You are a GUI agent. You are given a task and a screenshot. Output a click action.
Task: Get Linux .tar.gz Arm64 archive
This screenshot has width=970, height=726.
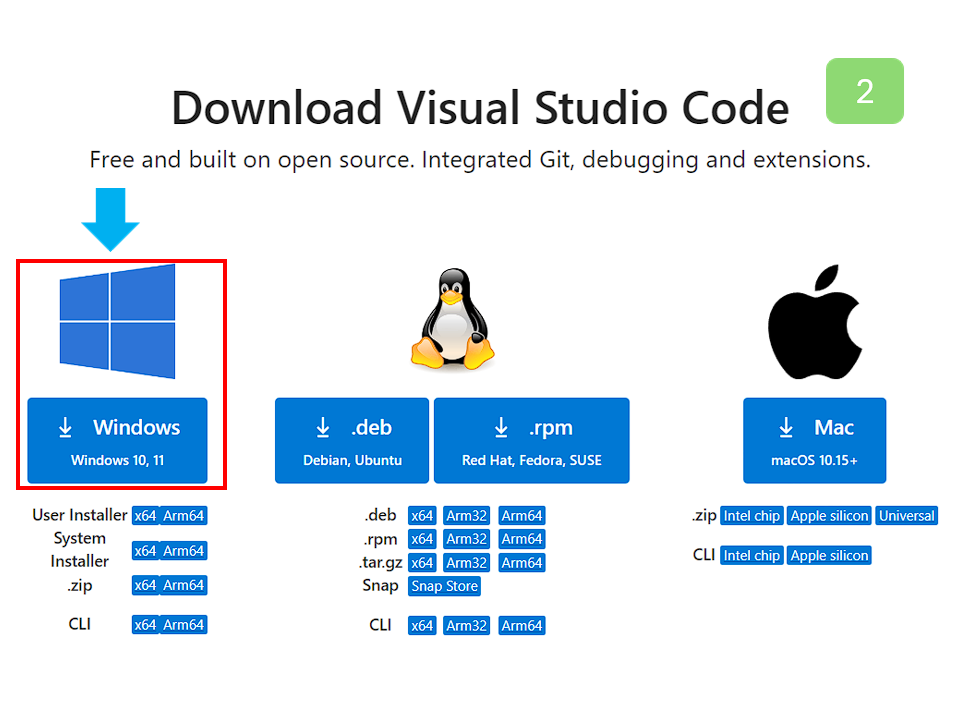click(522, 563)
